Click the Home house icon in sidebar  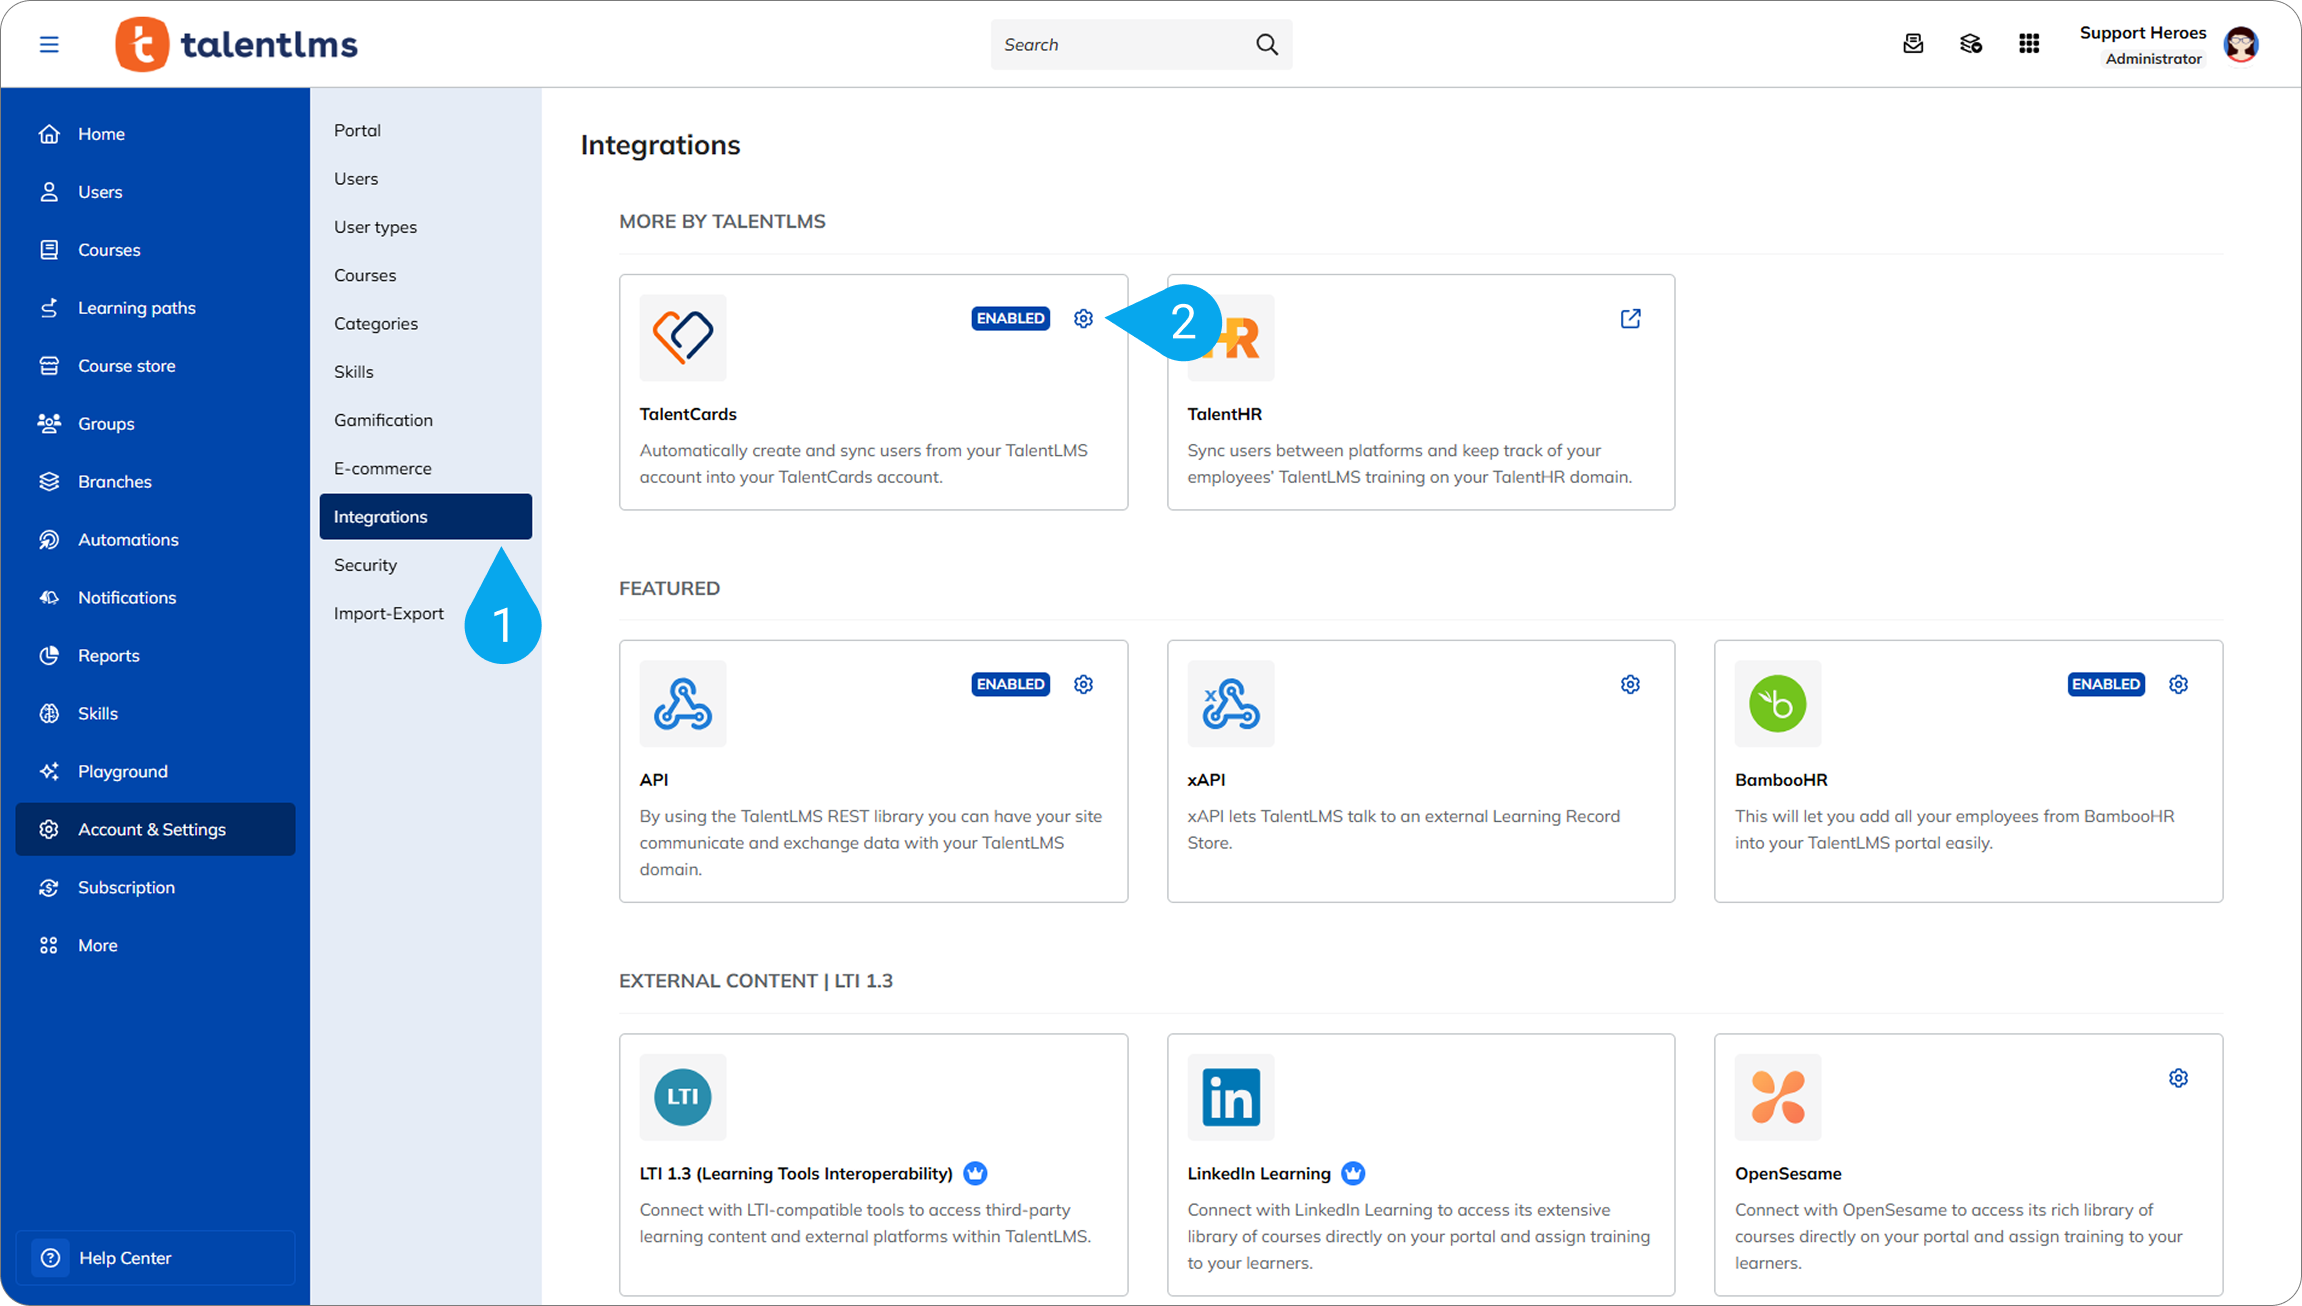[49, 134]
